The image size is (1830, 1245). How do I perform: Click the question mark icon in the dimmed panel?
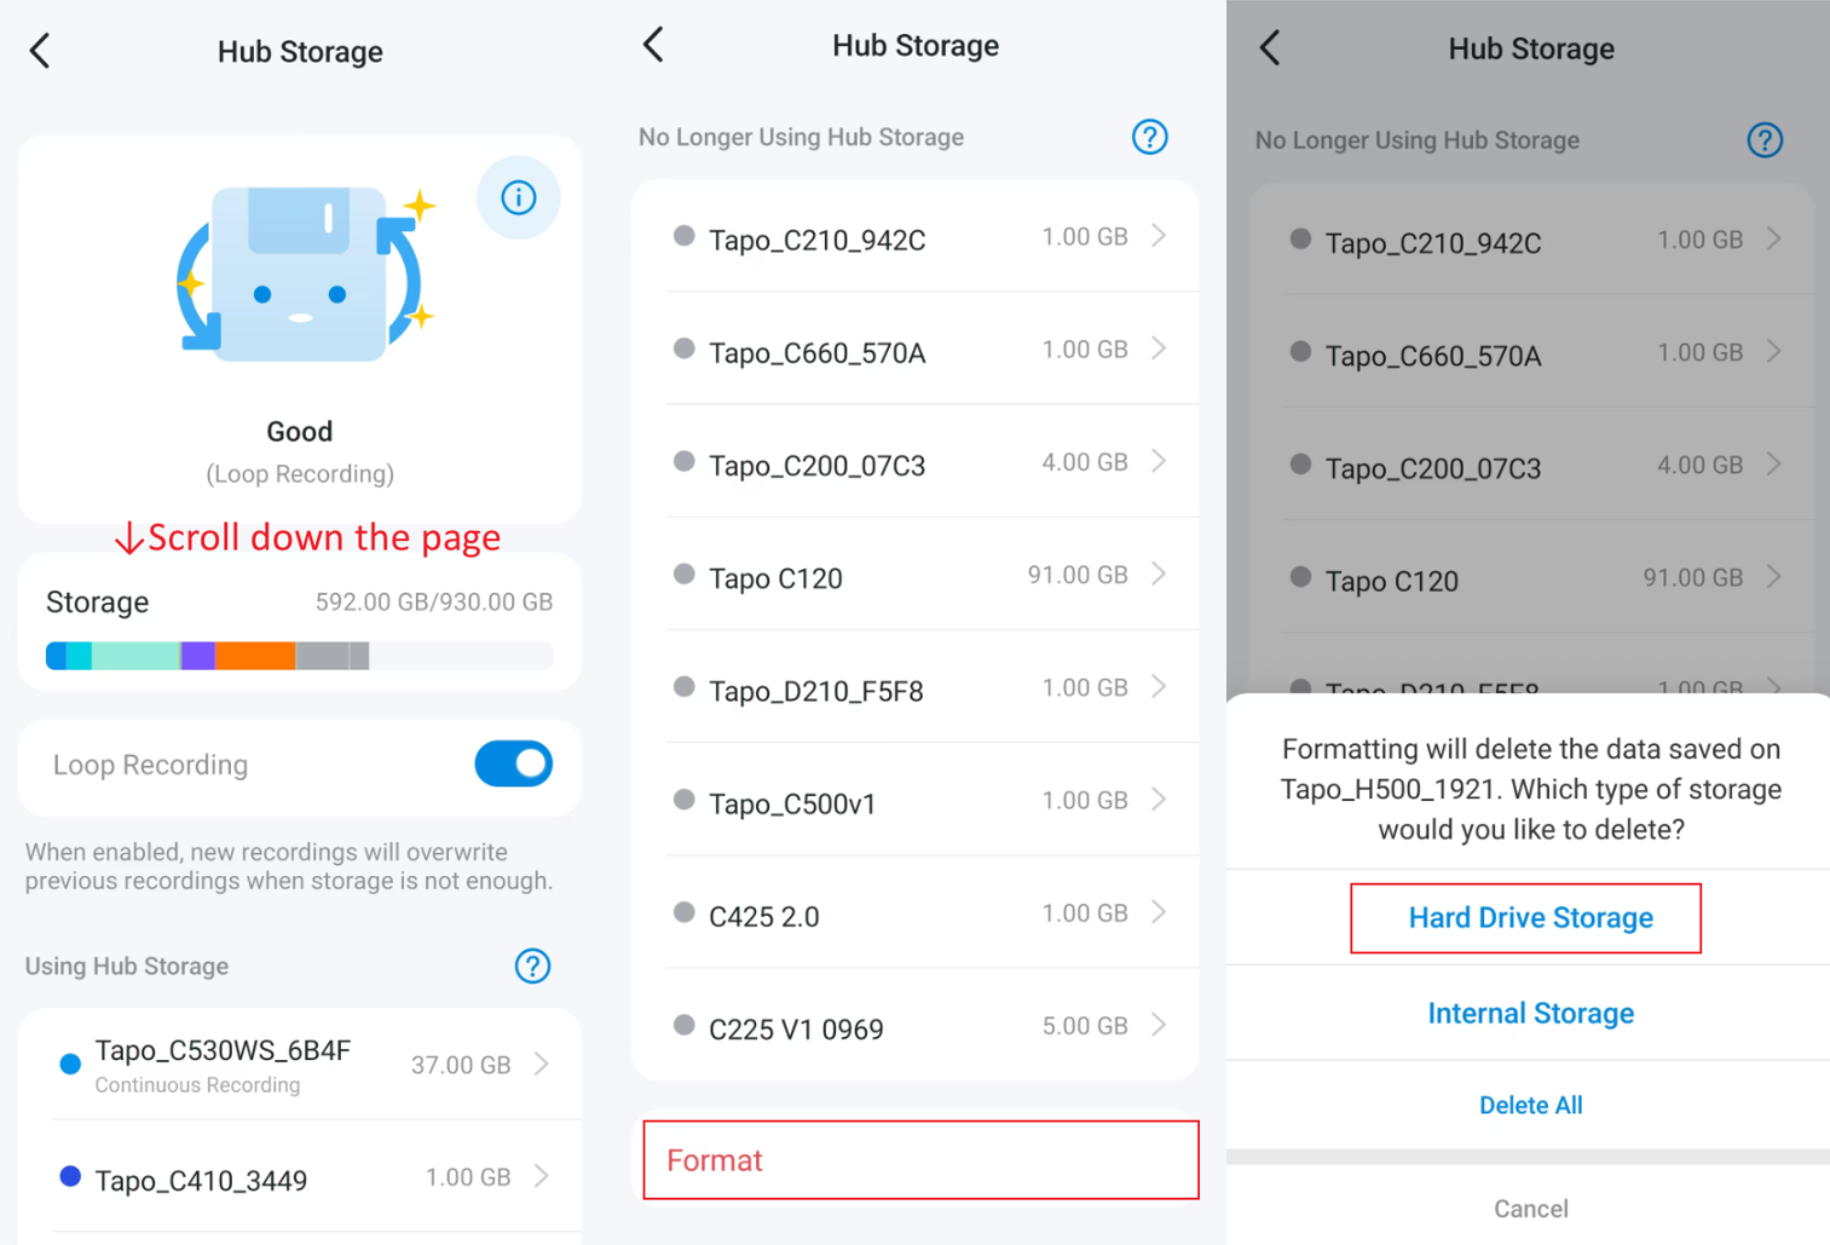point(1765,140)
